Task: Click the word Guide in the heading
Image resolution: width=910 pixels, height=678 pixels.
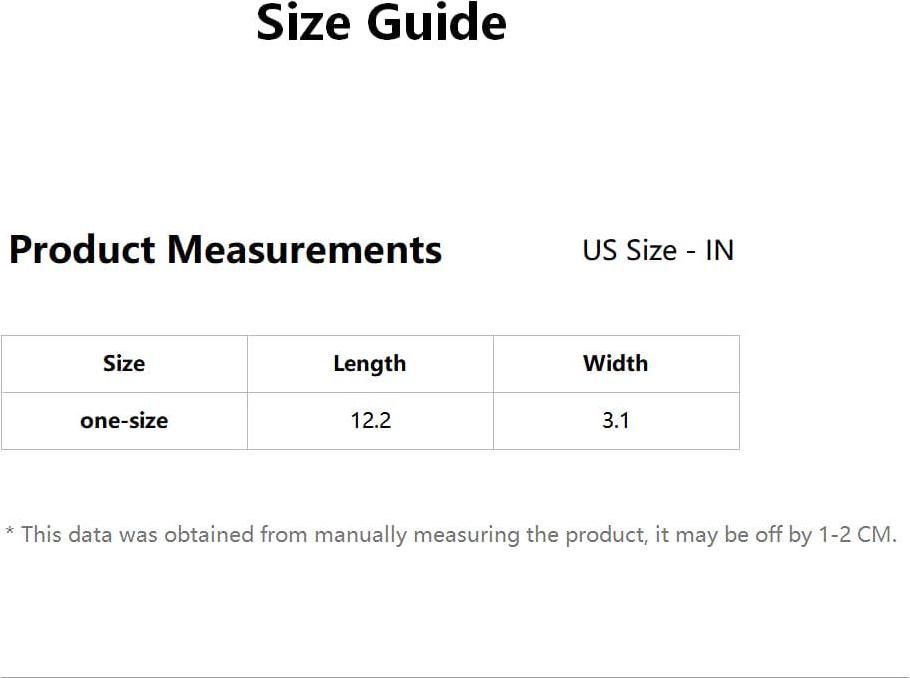Action: tap(436, 23)
